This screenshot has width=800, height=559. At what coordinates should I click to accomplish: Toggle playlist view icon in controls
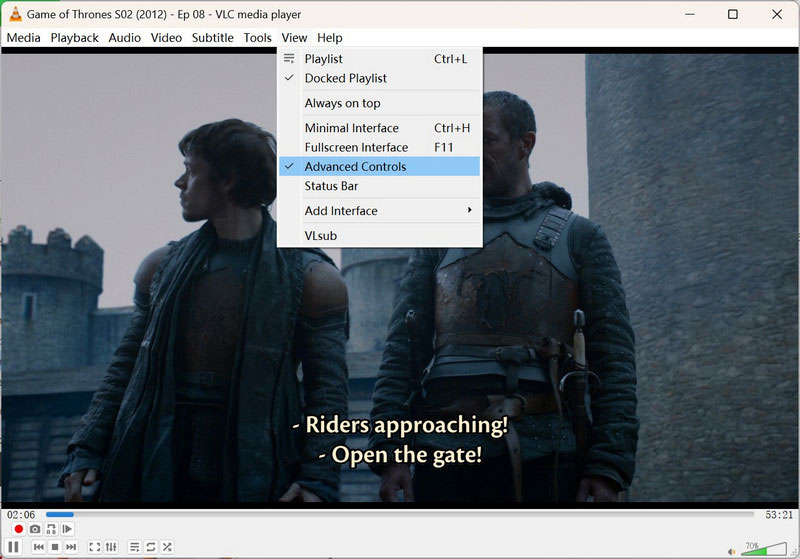click(x=134, y=547)
